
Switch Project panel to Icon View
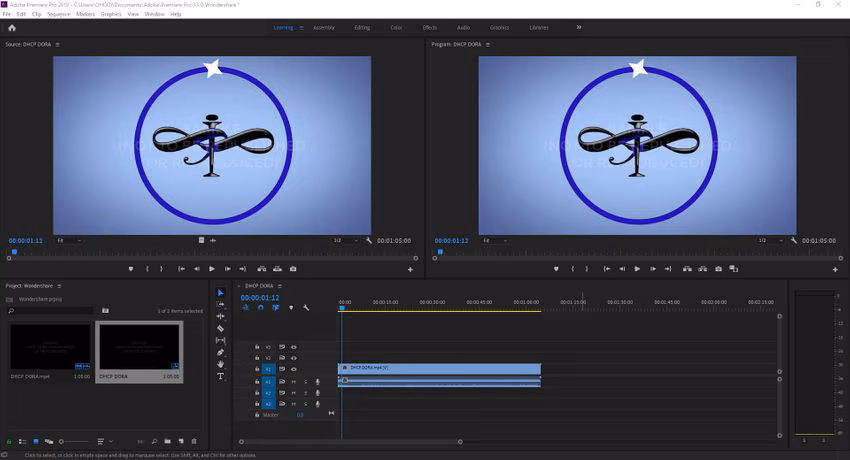(36, 442)
